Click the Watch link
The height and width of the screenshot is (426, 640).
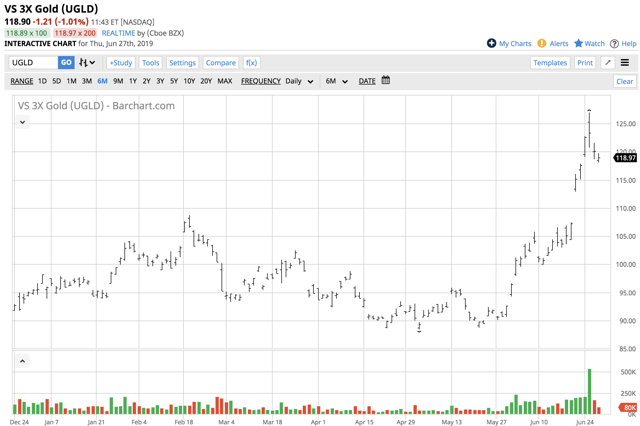[x=594, y=43]
